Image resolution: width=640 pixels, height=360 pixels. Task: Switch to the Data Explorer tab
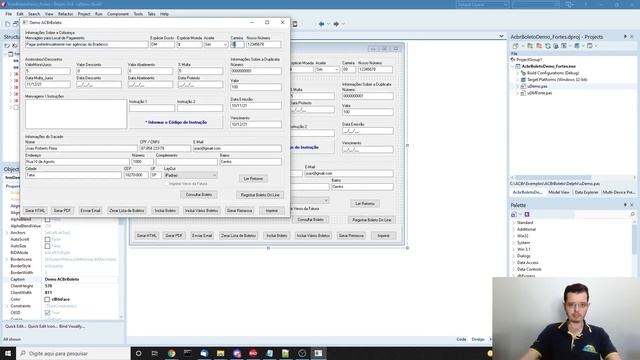pyautogui.click(x=587, y=192)
